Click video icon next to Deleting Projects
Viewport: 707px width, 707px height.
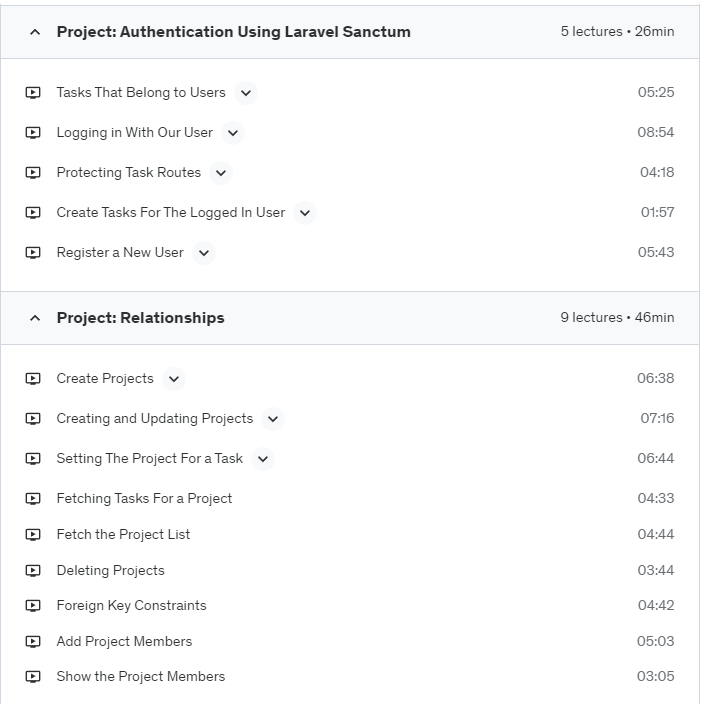[33, 571]
